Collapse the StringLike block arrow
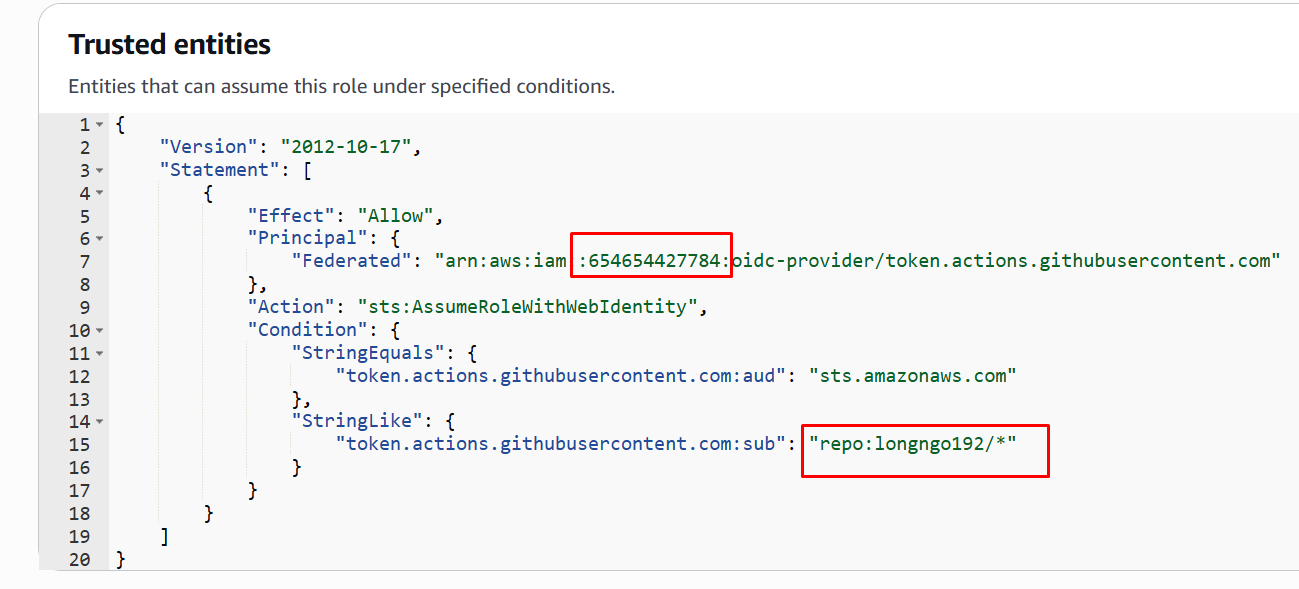The image size is (1299, 589). coord(99,422)
